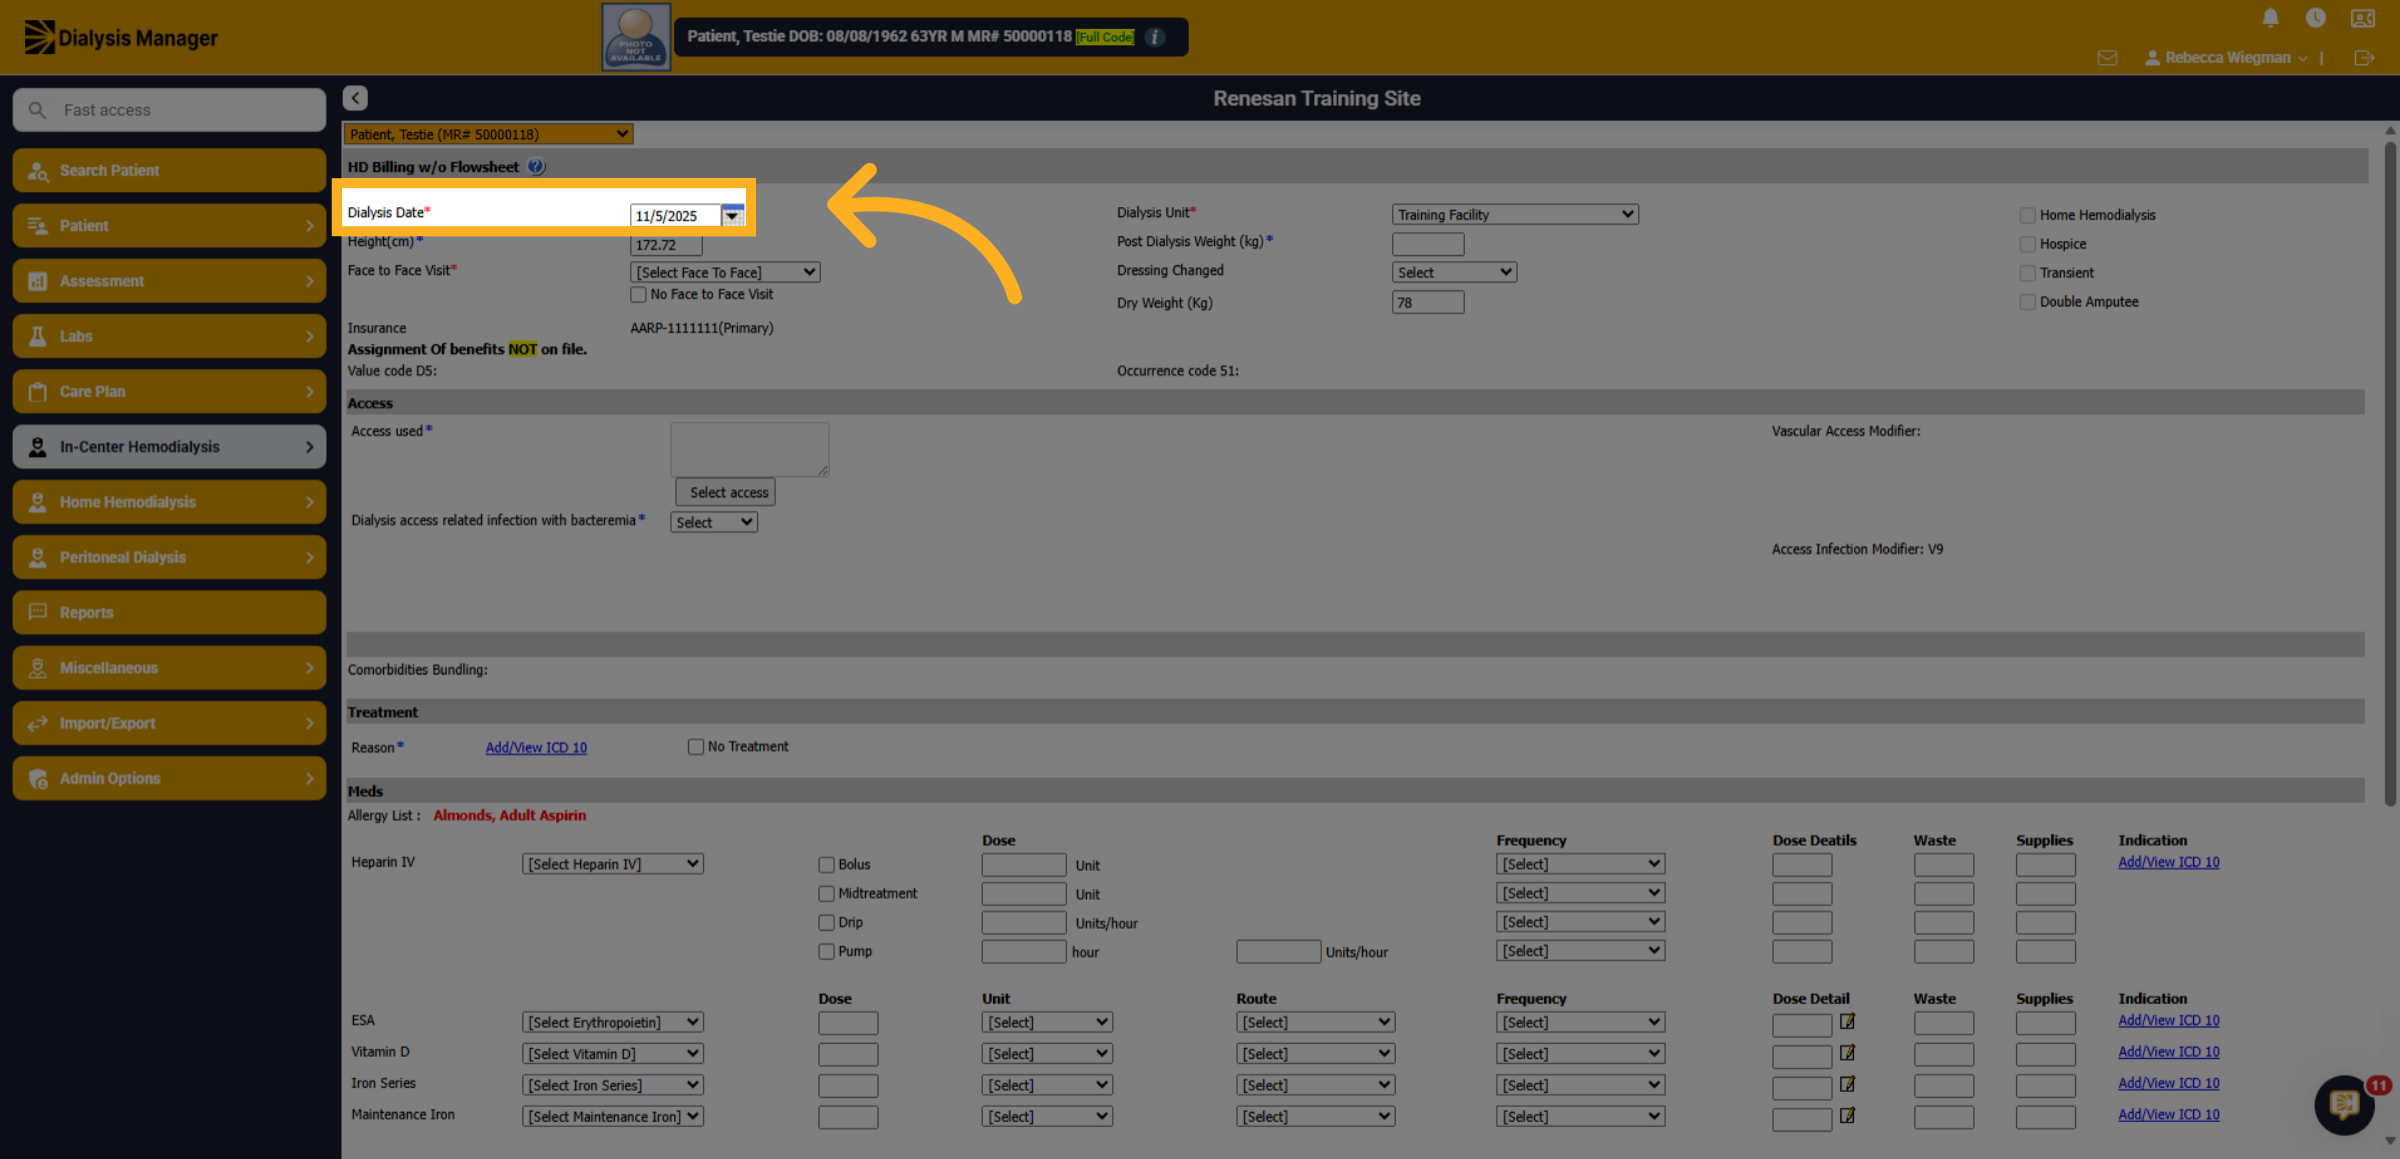Open Heparin Indication Add/View ICD 10 link

click(x=2168, y=862)
